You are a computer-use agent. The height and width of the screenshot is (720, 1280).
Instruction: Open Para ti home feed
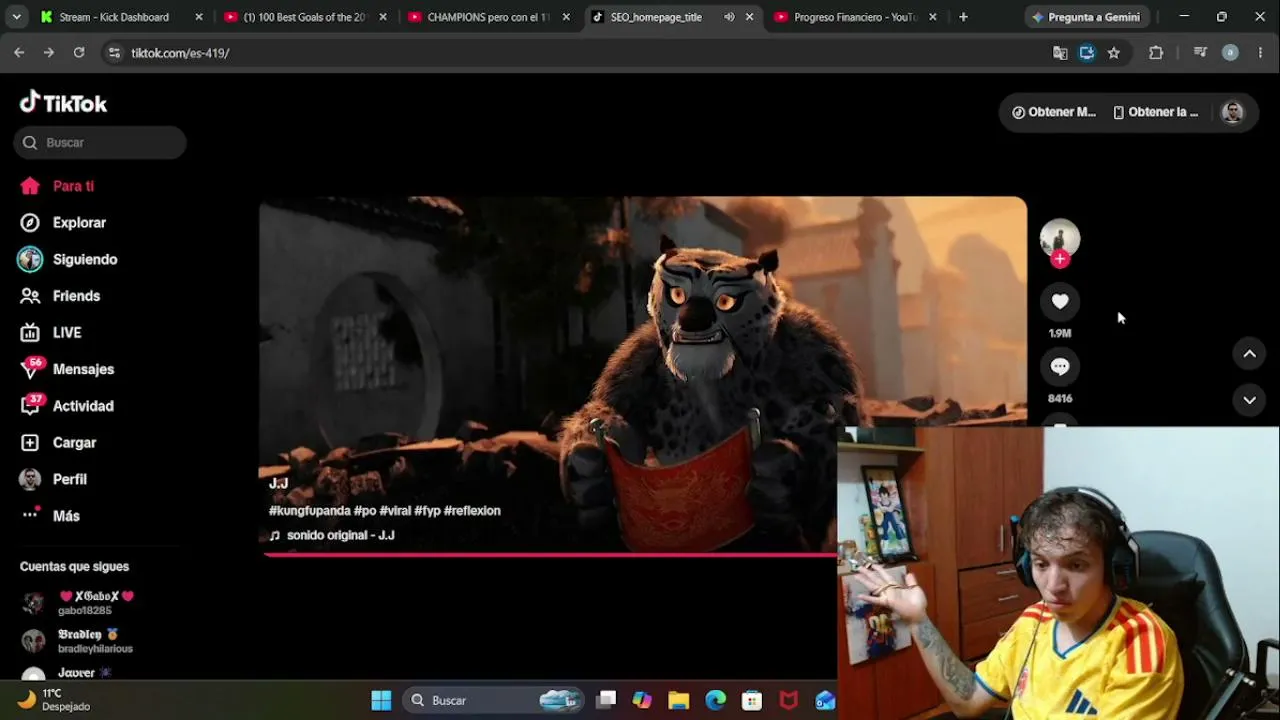click(x=57, y=186)
